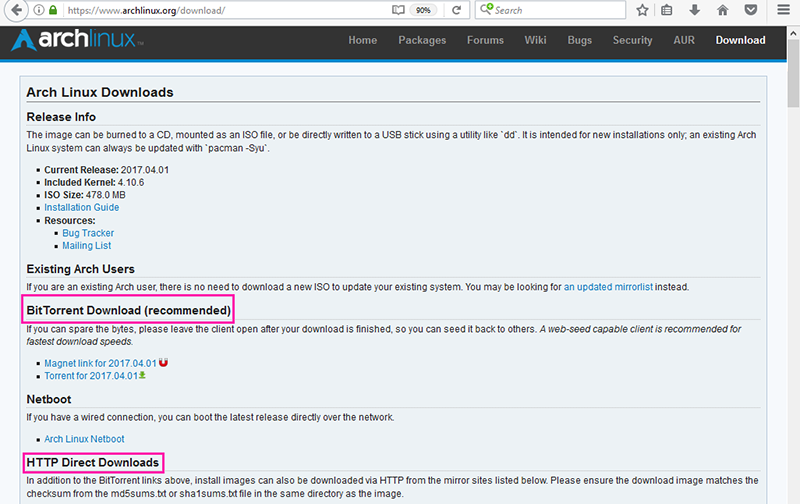Open the Firefox hamburger menu

[x=784, y=10]
